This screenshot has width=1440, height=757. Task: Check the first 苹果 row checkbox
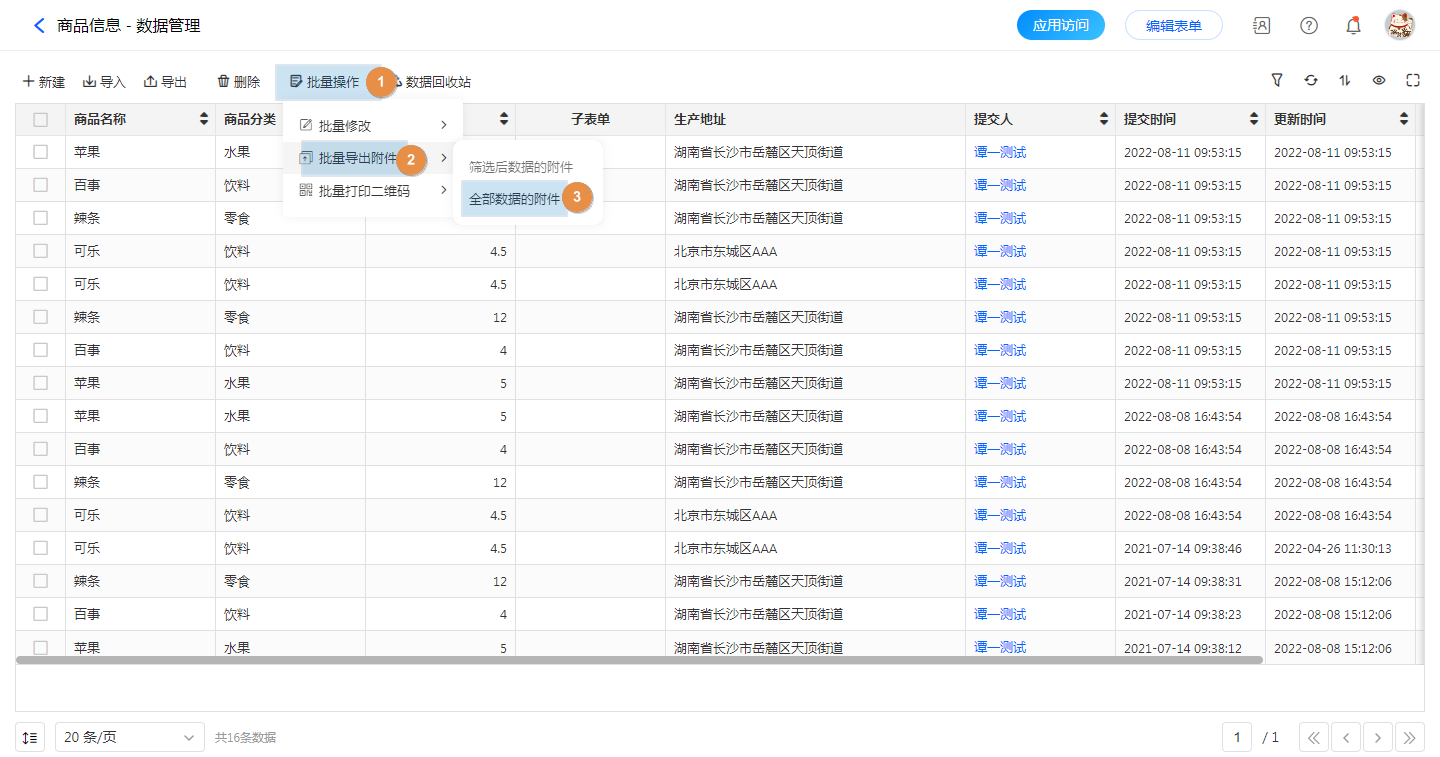tap(41, 152)
